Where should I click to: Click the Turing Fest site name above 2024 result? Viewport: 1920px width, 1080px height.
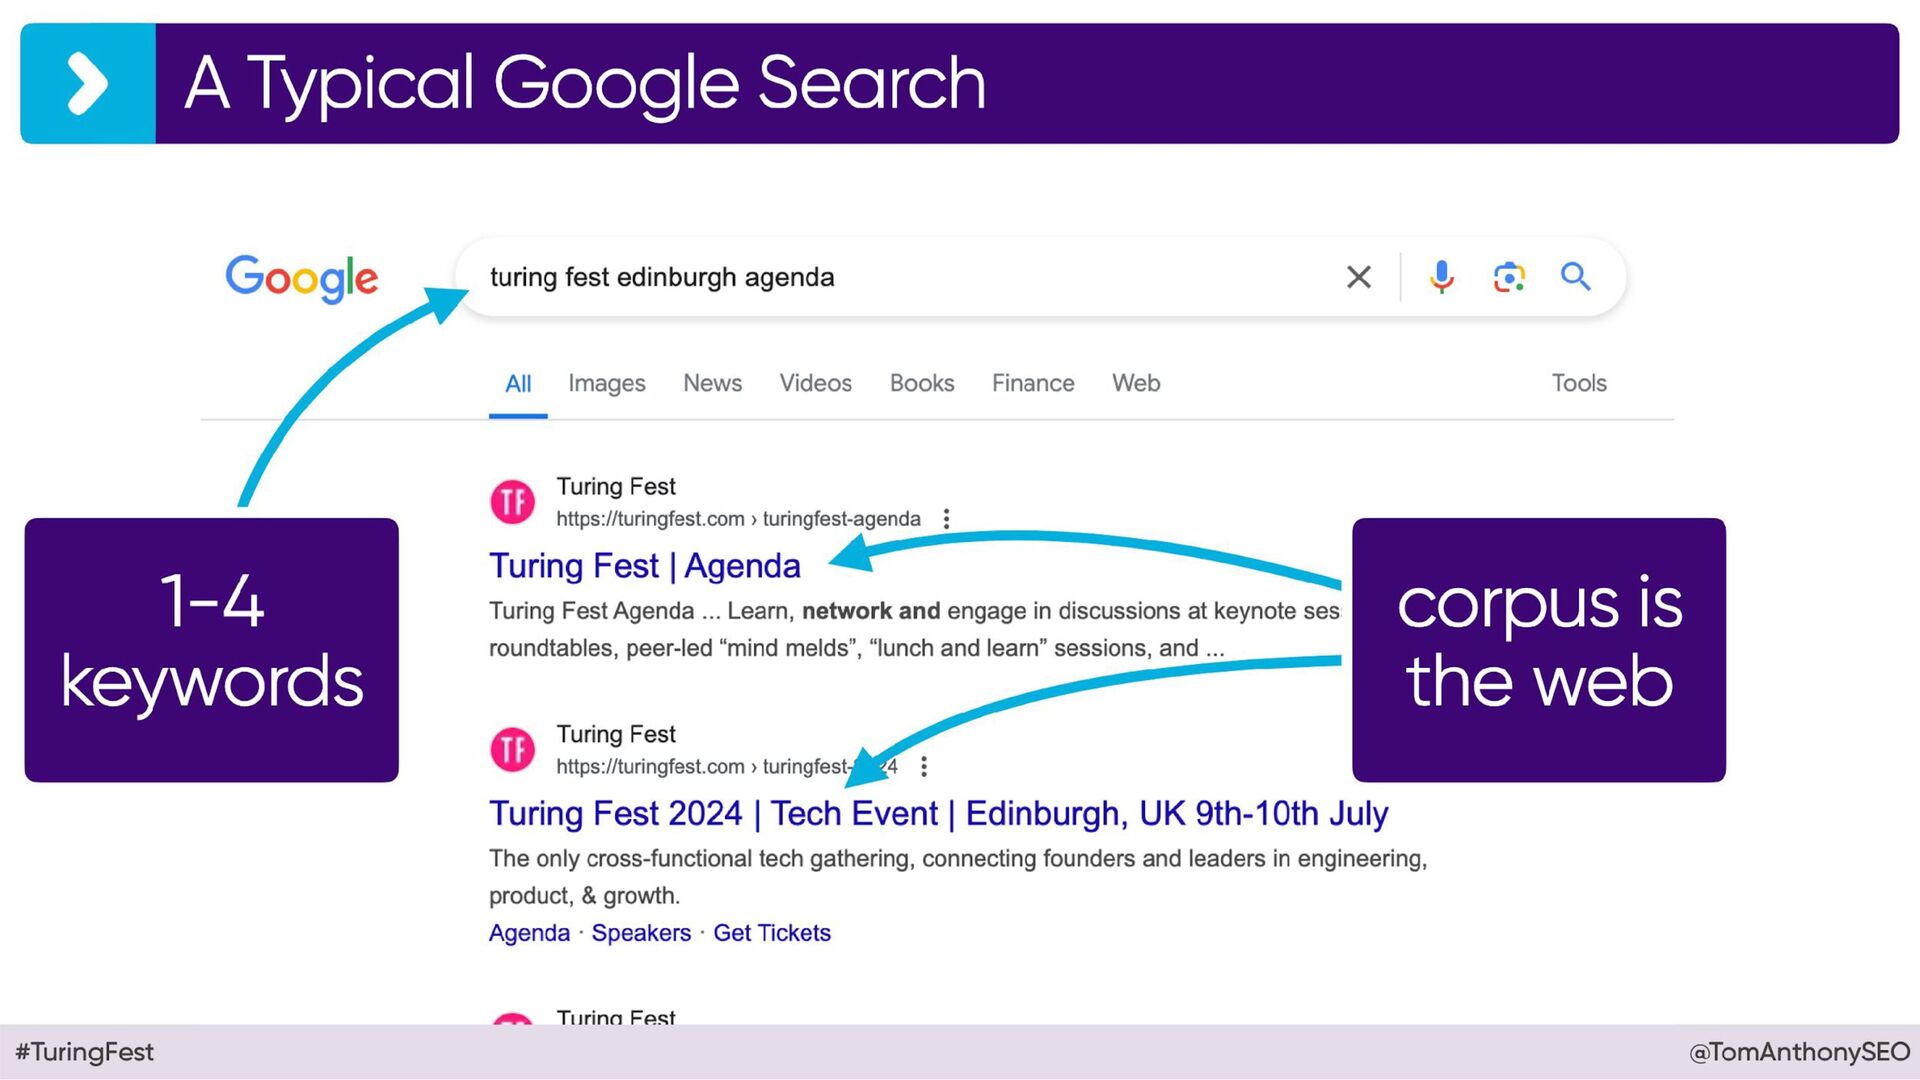pos(616,735)
